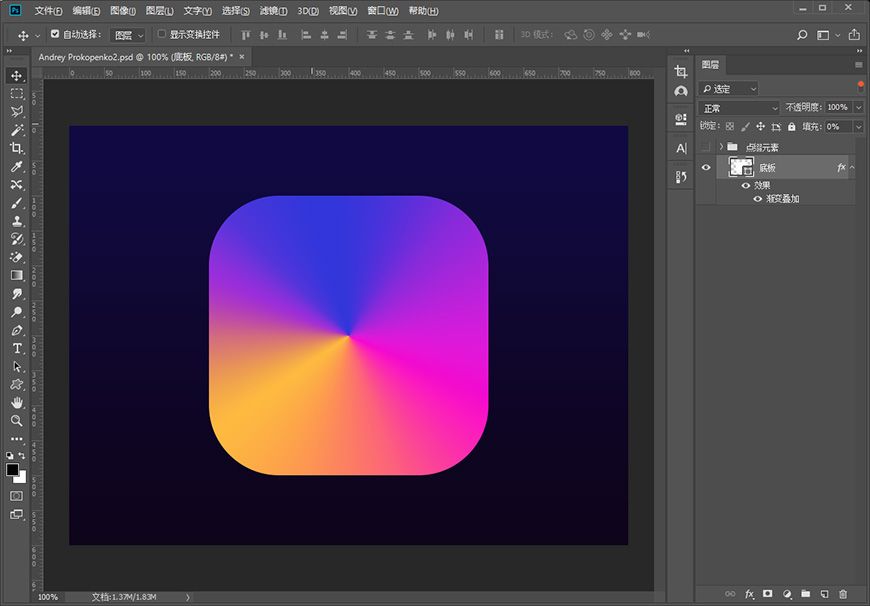Open the 滤镜(T) menu
The image size is (870, 606).
tap(274, 11)
